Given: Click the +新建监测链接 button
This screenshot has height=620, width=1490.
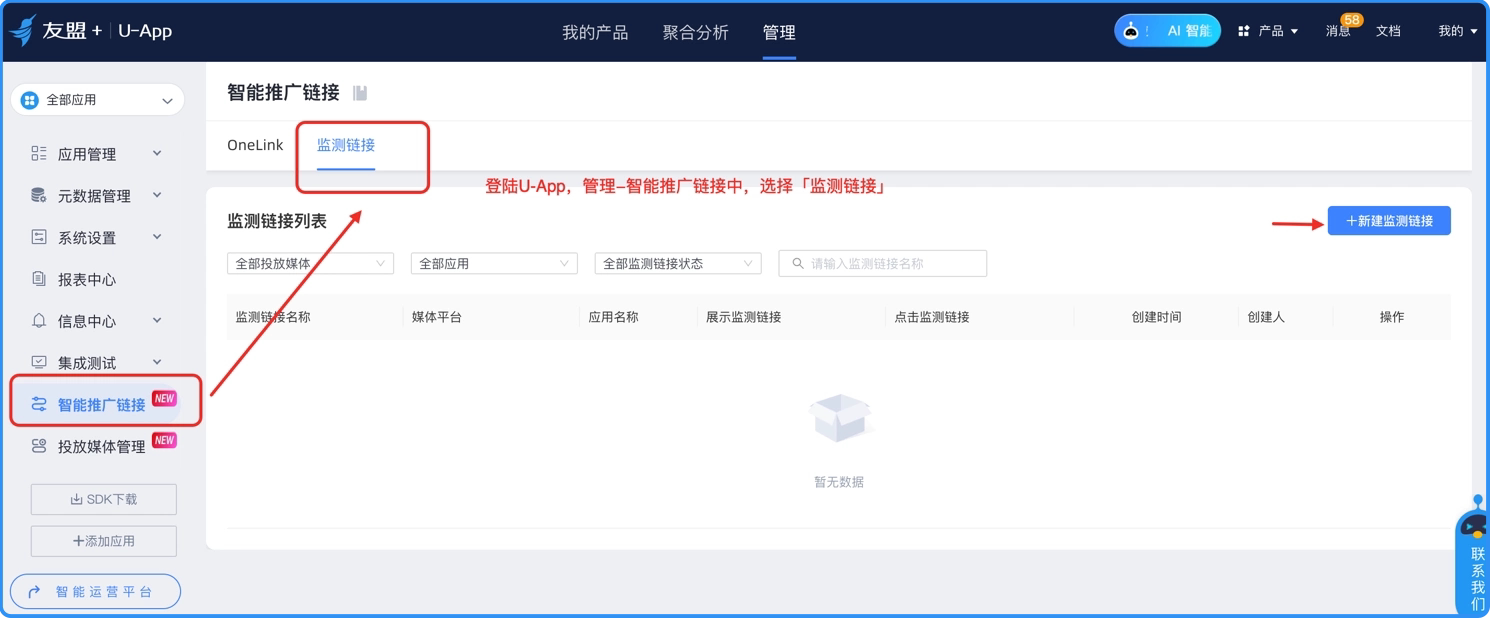Looking at the screenshot, I should point(1389,221).
